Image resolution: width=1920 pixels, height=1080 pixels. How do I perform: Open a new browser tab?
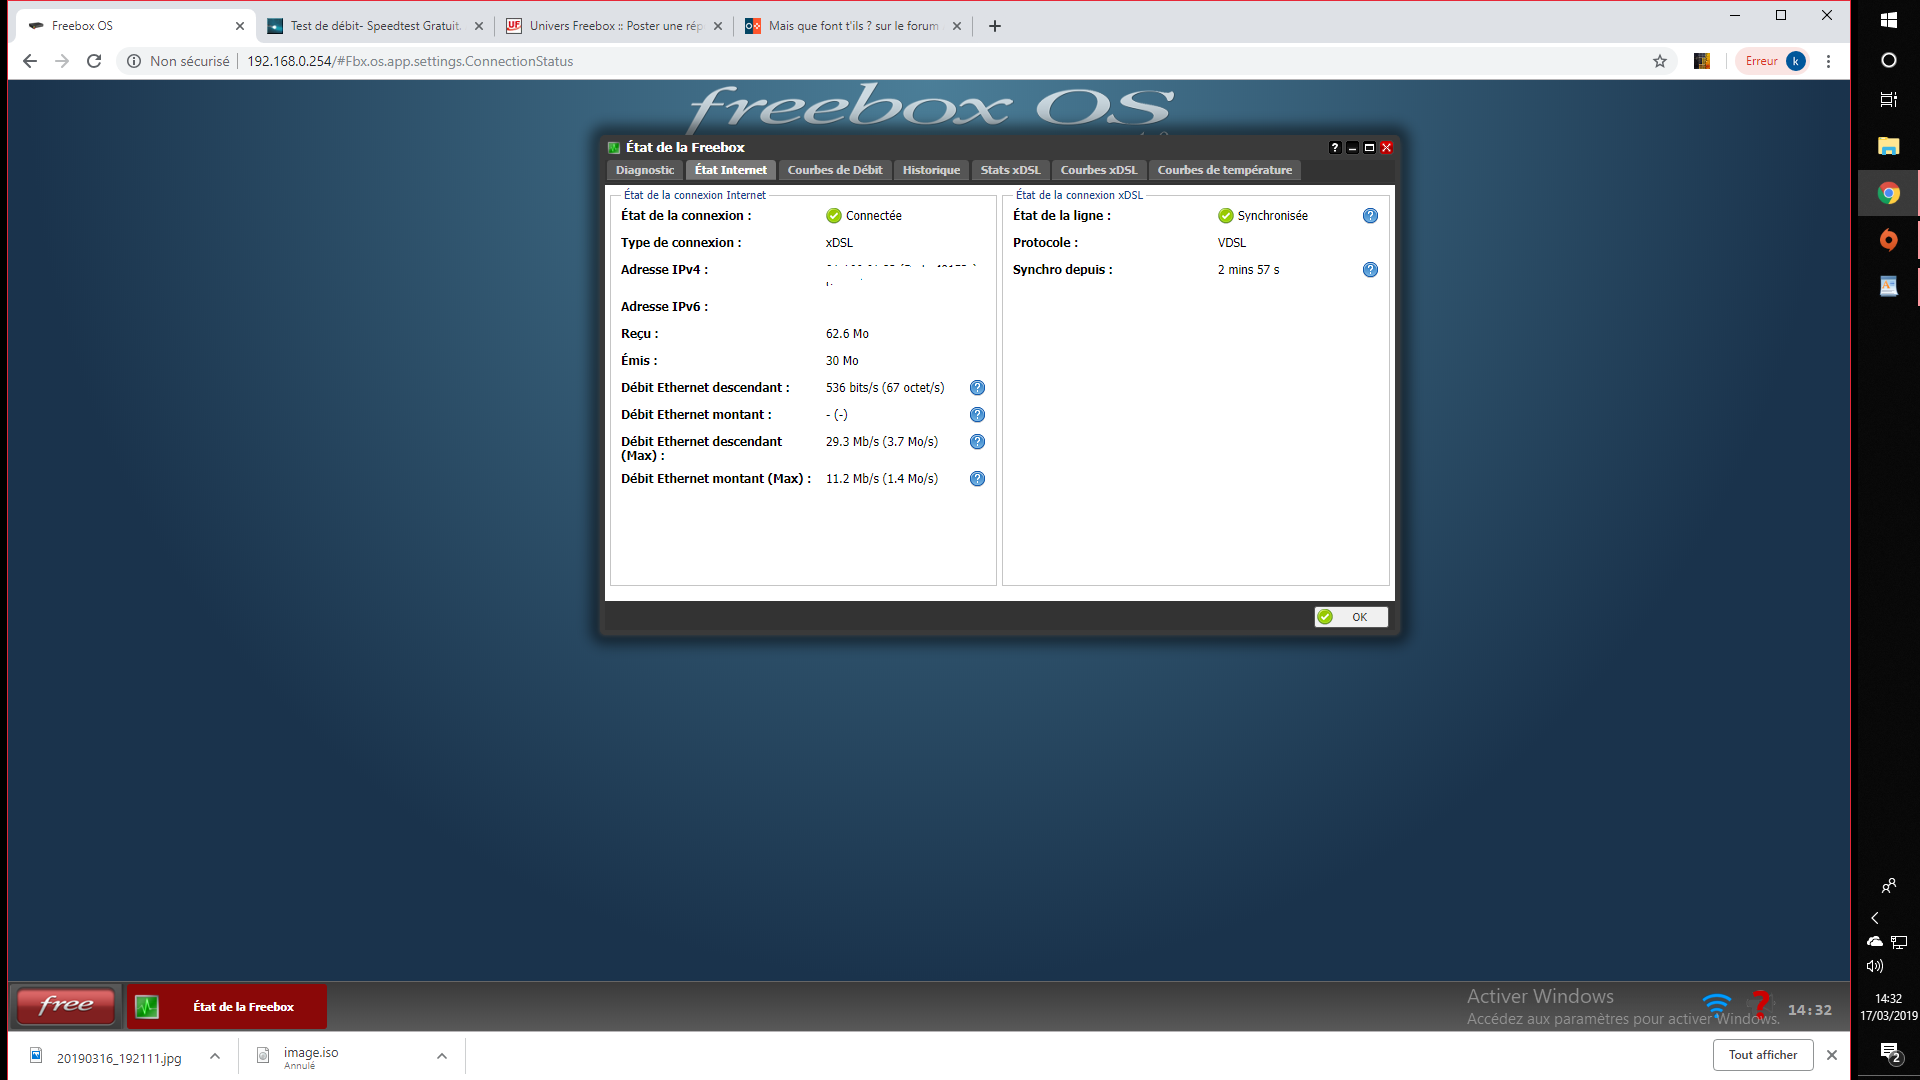pyautogui.click(x=995, y=26)
